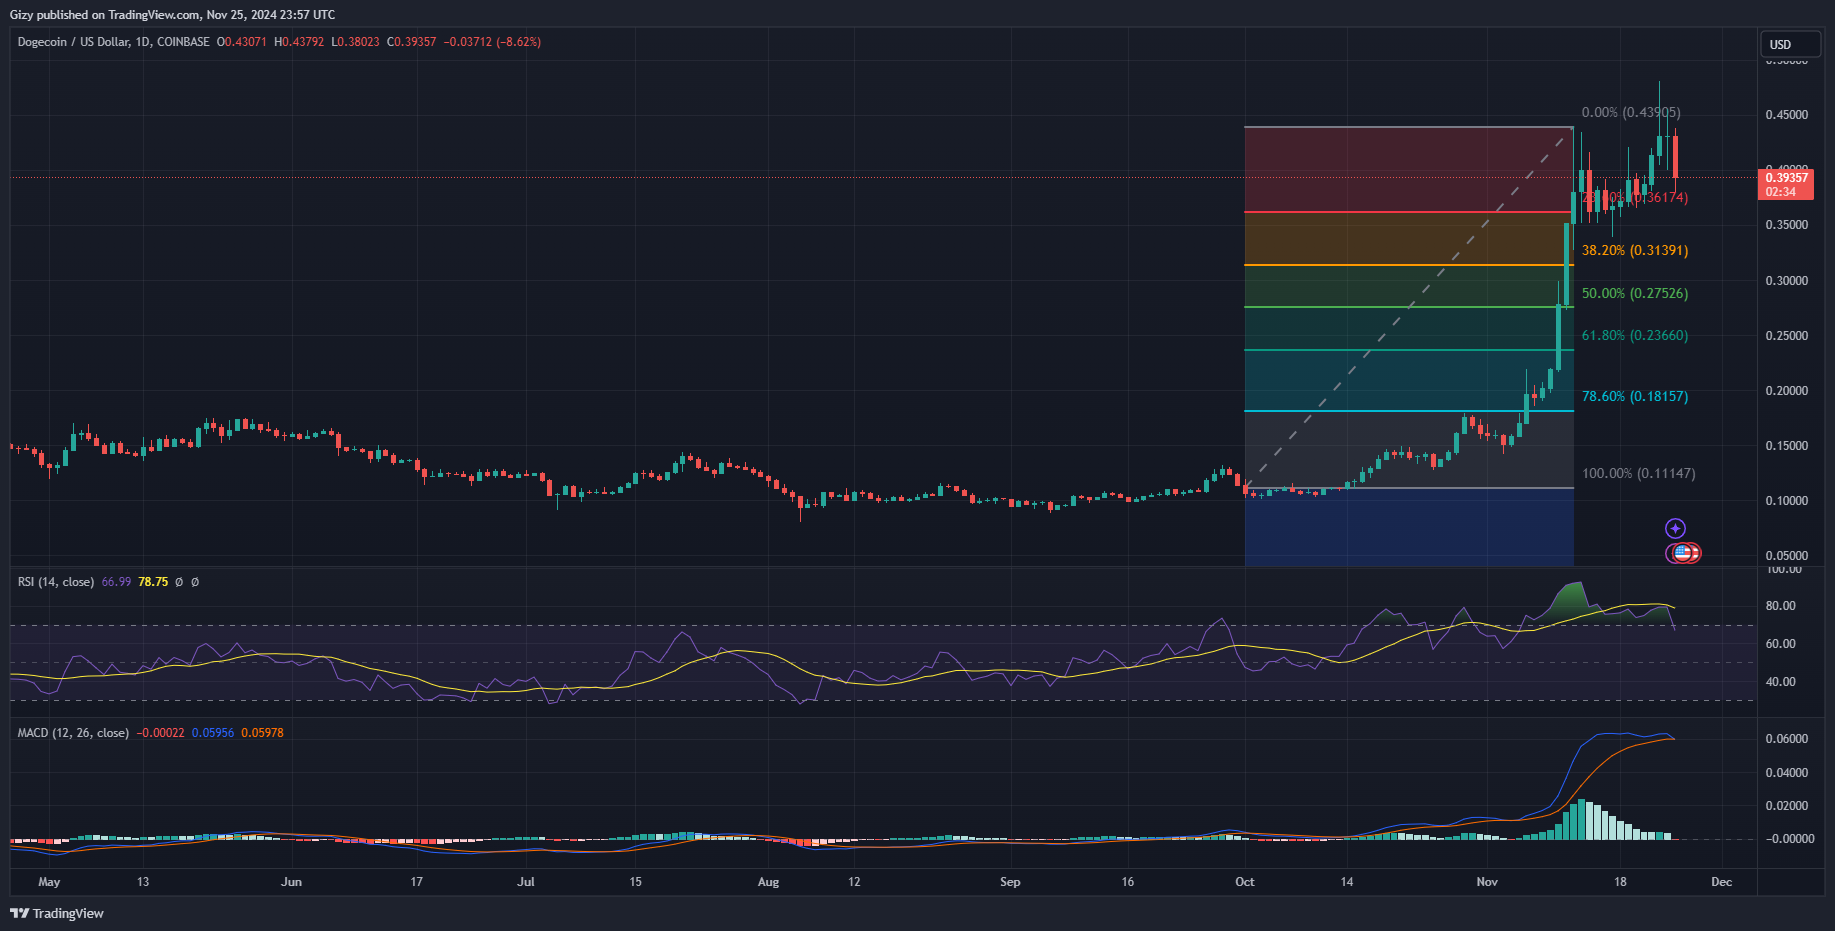The width and height of the screenshot is (1835, 931).
Task: Click the 0.15000 price axis label
Action: [x=1787, y=446]
